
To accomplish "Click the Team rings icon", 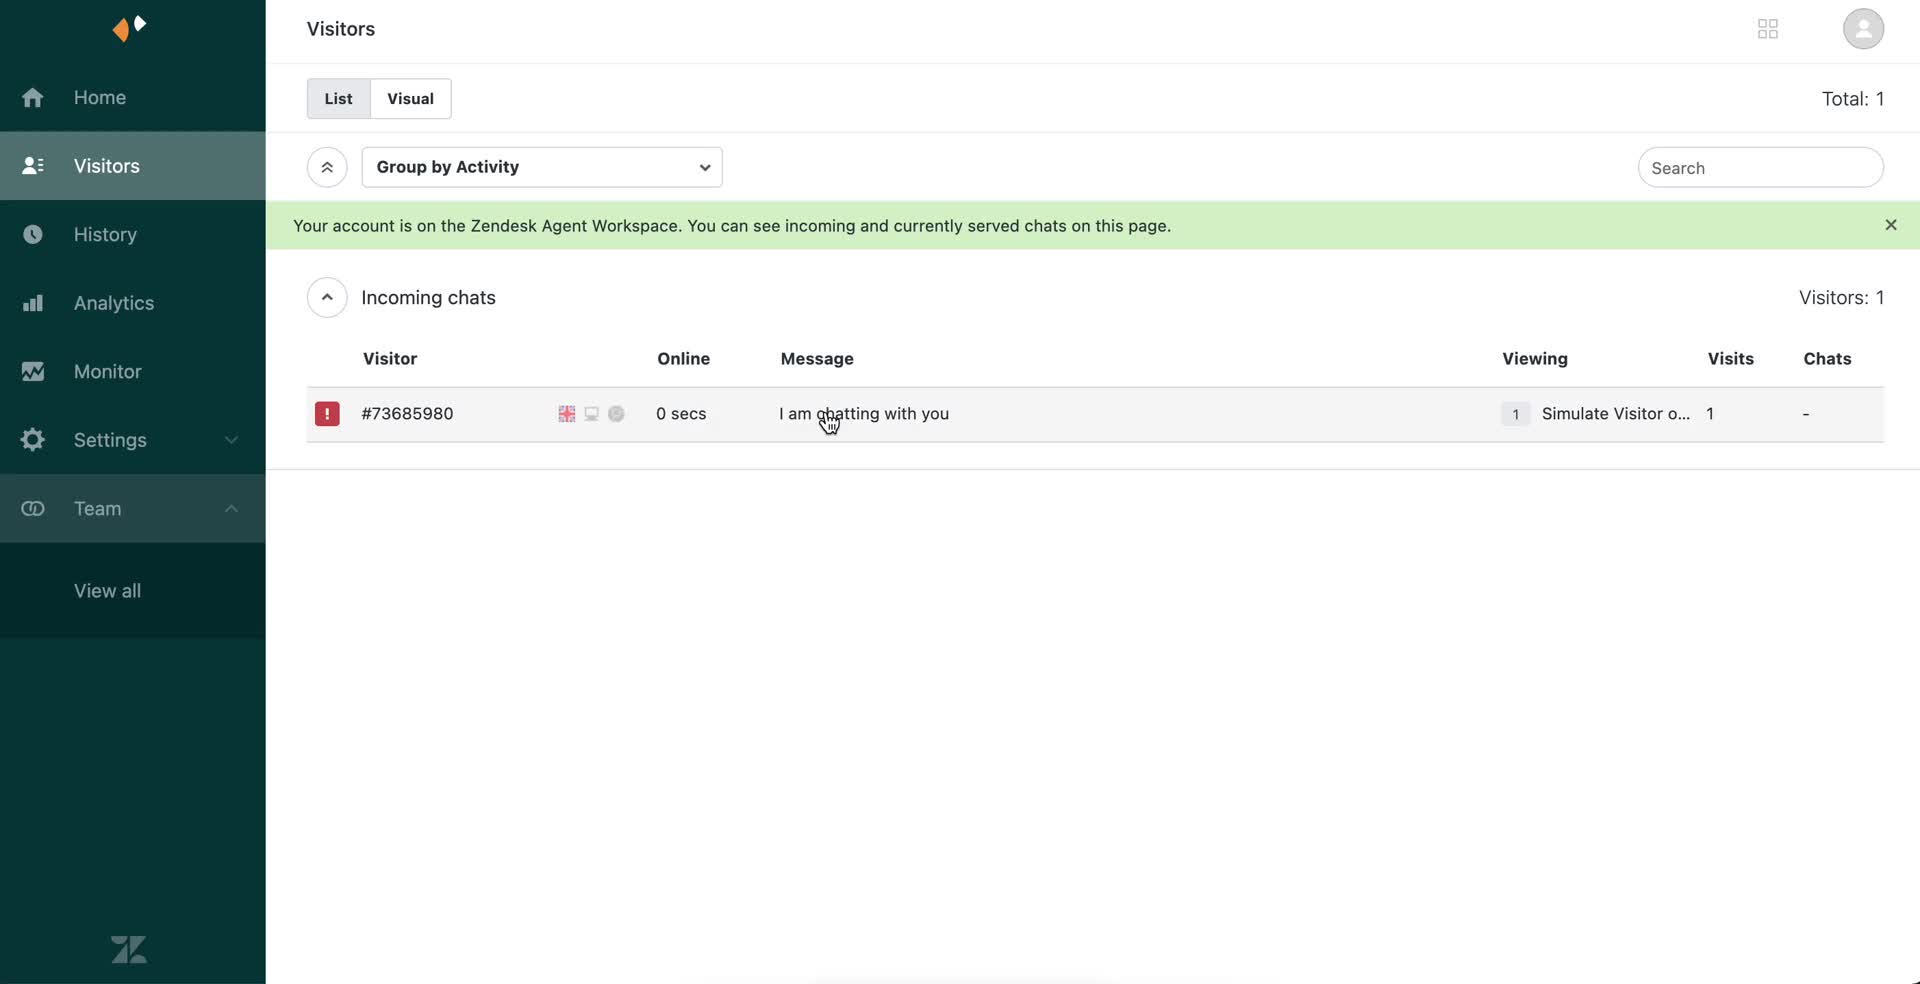I will tap(33, 509).
